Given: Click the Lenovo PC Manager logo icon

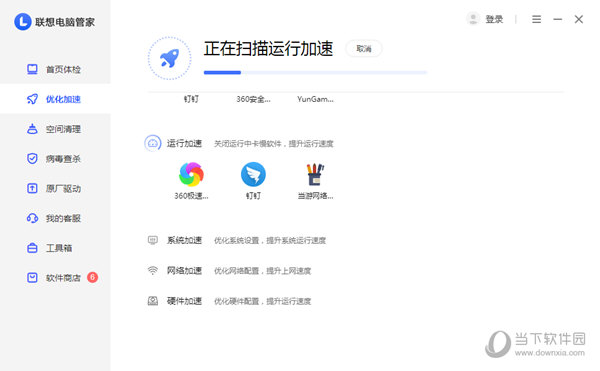Looking at the screenshot, I should (x=23, y=21).
